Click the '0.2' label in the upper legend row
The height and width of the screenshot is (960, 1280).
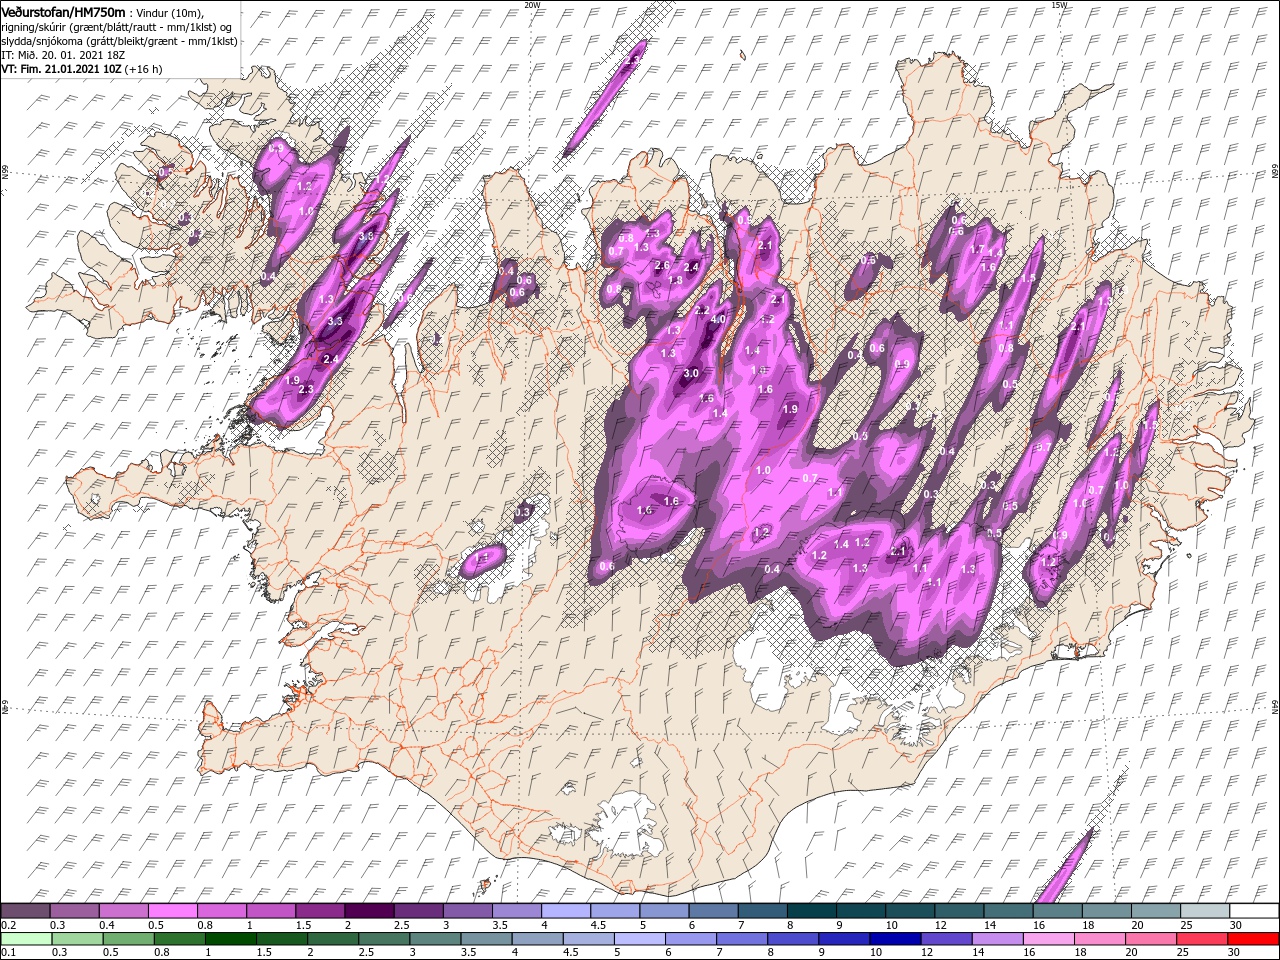[8, 925]
